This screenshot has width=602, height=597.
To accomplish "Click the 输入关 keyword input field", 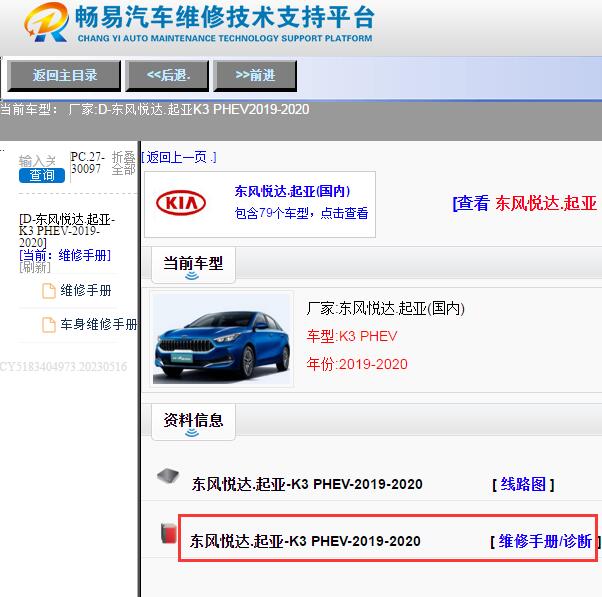I will click(x=38, y=160).
